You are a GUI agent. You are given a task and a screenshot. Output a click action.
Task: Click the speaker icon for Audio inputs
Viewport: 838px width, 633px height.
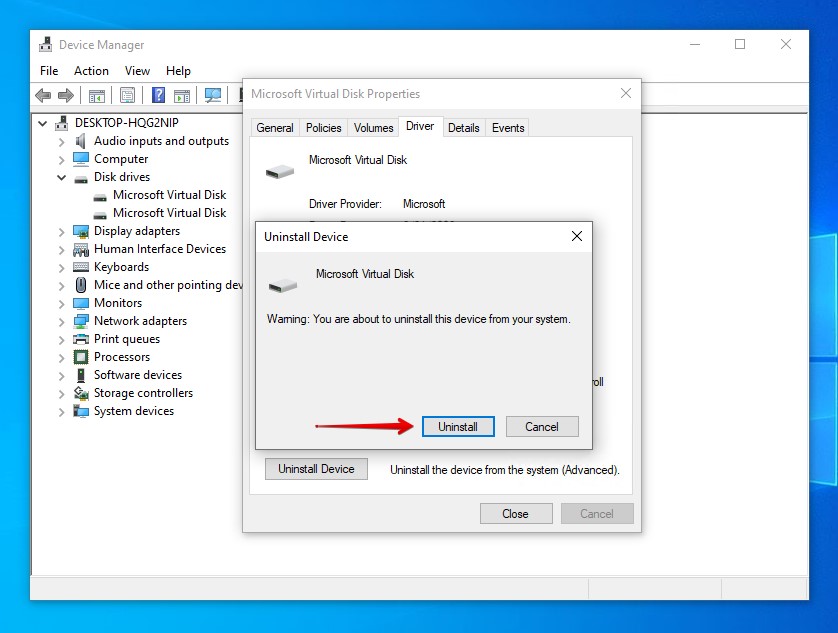(x=80, y=141)
